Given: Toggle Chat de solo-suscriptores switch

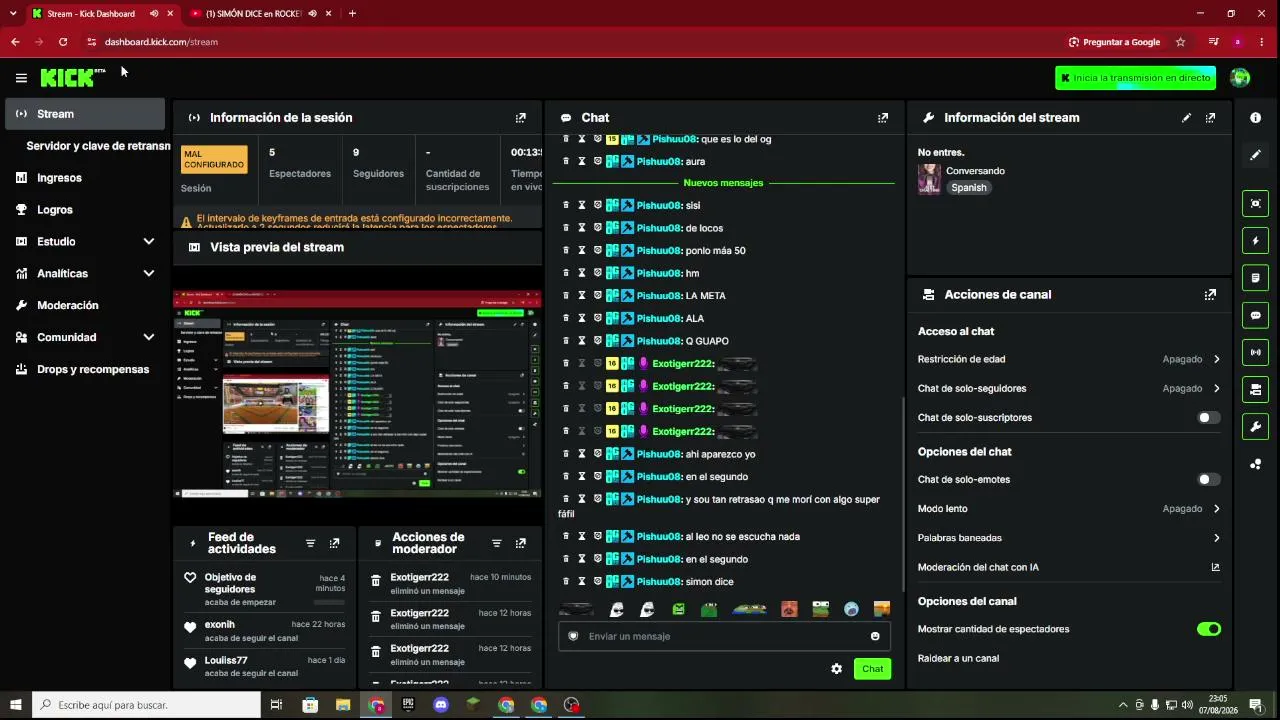Looking at the screenshot, I should click(1209, 418).
